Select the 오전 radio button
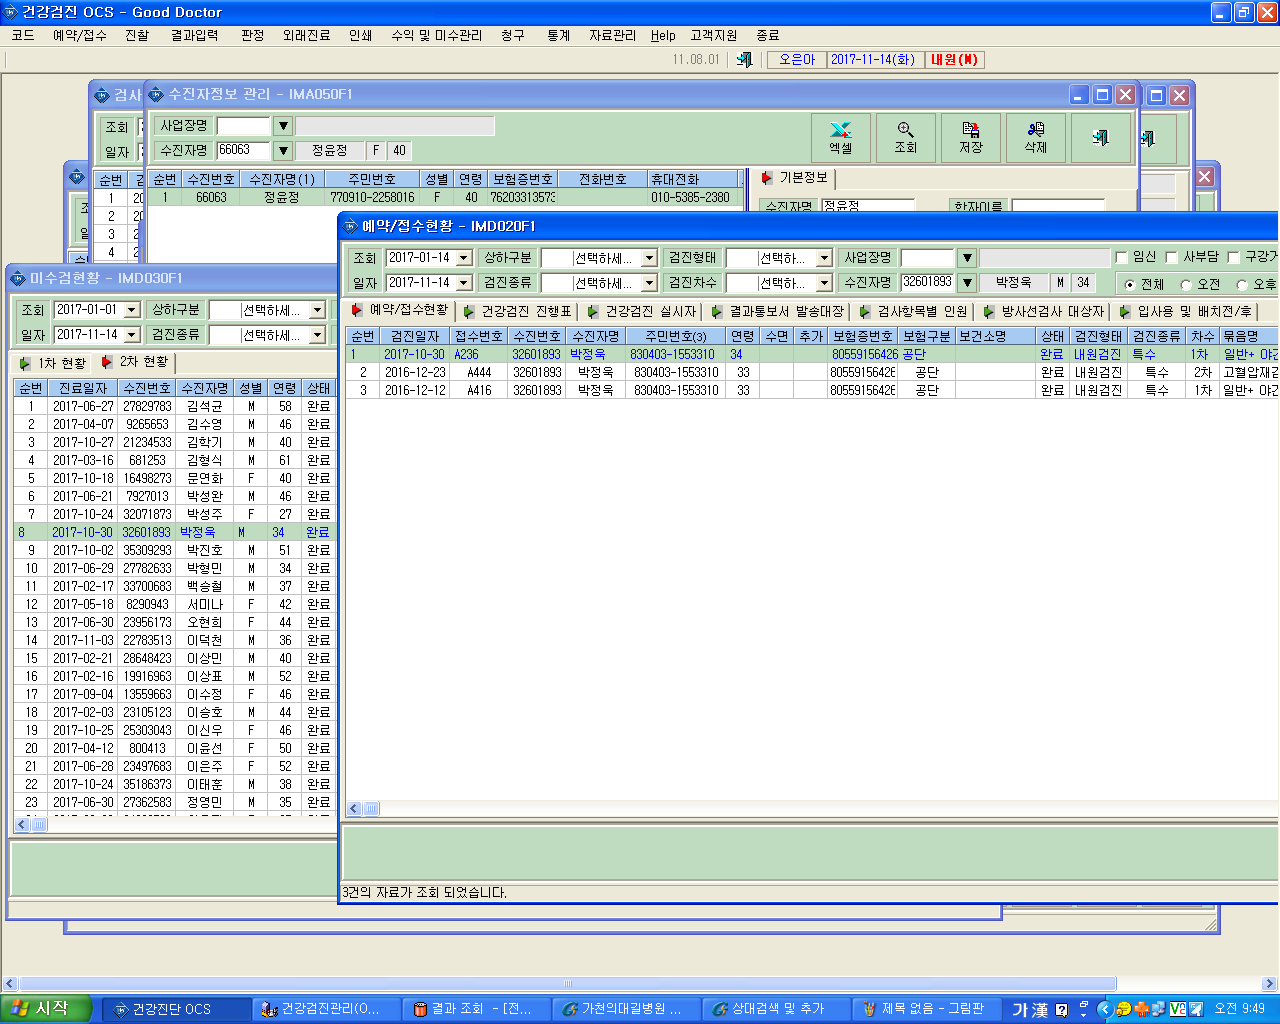The height and width of the screenshot is (1024, 1280). click(x=1186, y=285)
